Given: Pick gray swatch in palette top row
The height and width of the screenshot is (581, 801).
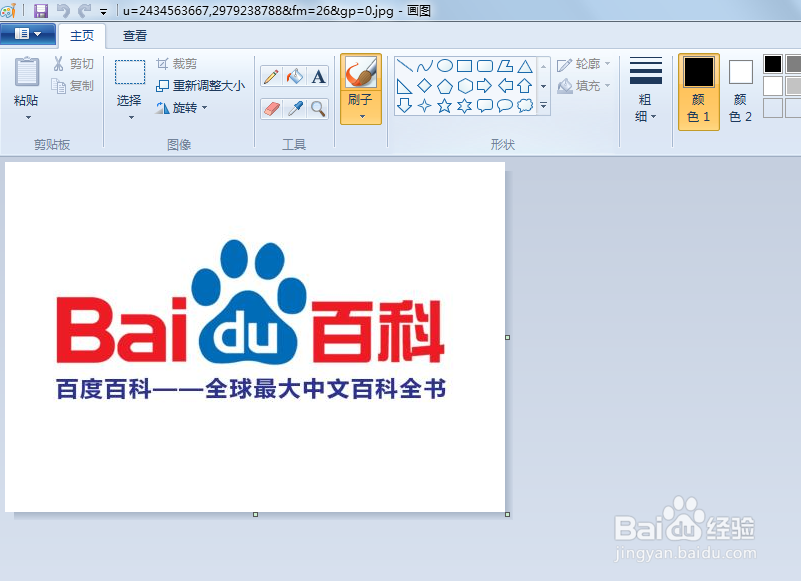Looking at the screenshot, I should pos(793,64).
